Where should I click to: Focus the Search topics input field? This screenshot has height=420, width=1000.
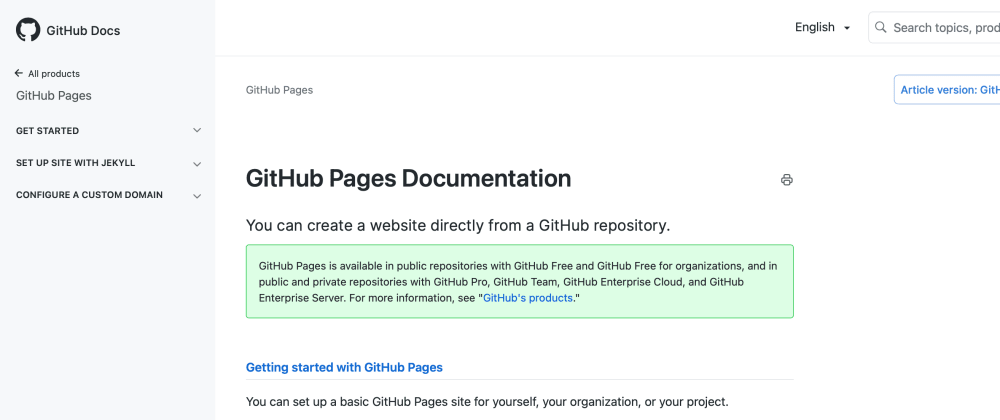[934, 27]
